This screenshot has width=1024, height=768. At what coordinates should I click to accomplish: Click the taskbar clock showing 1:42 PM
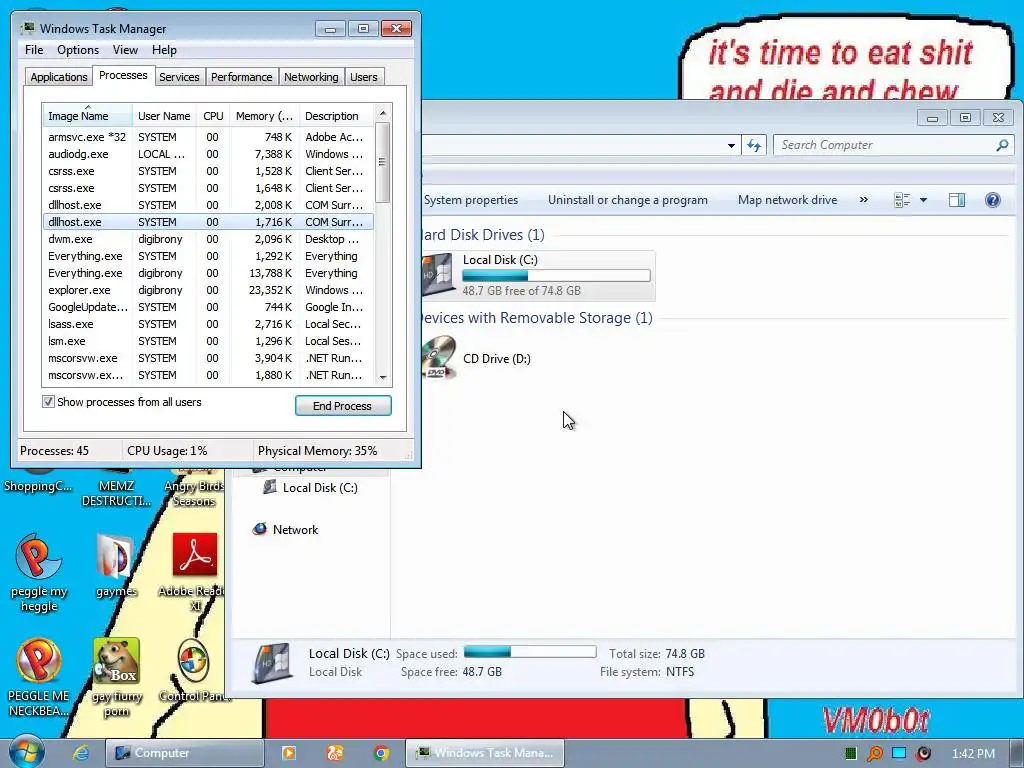pyautogui.click(x=973, y=753)
